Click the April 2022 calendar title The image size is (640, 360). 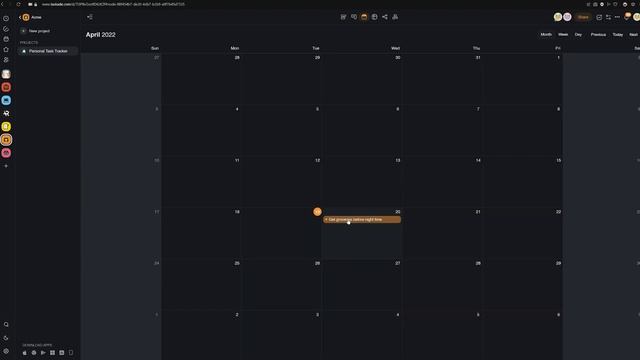100,35
